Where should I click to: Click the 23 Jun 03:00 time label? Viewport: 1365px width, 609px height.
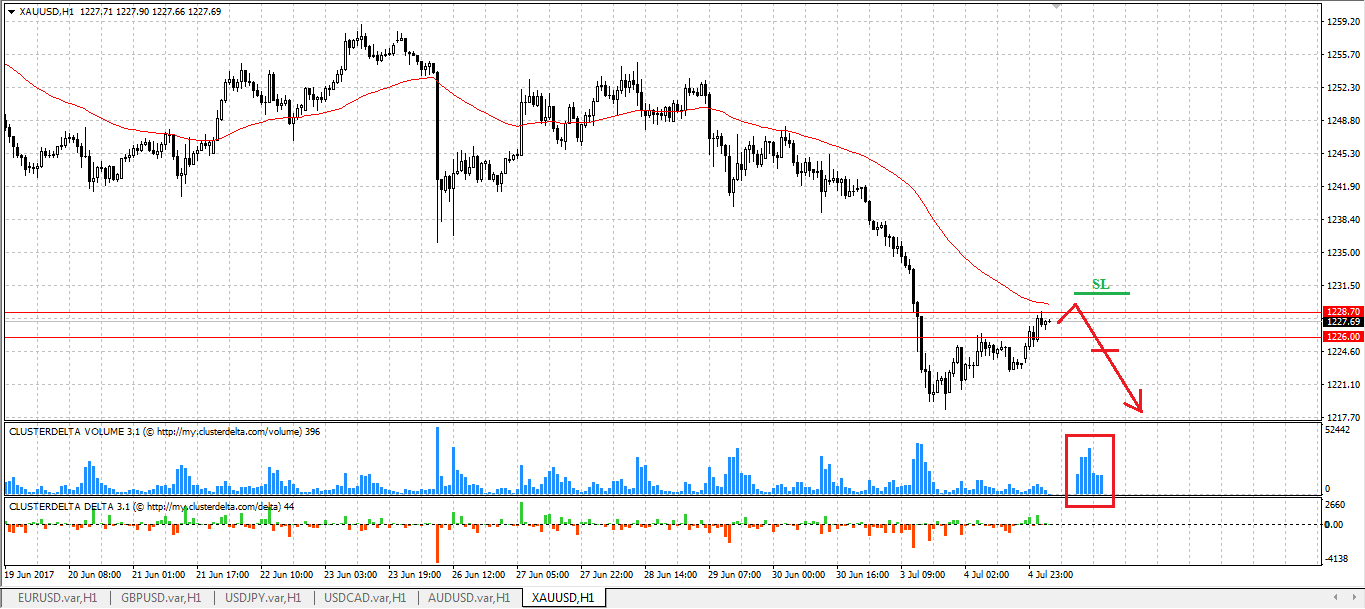(352, 576)
